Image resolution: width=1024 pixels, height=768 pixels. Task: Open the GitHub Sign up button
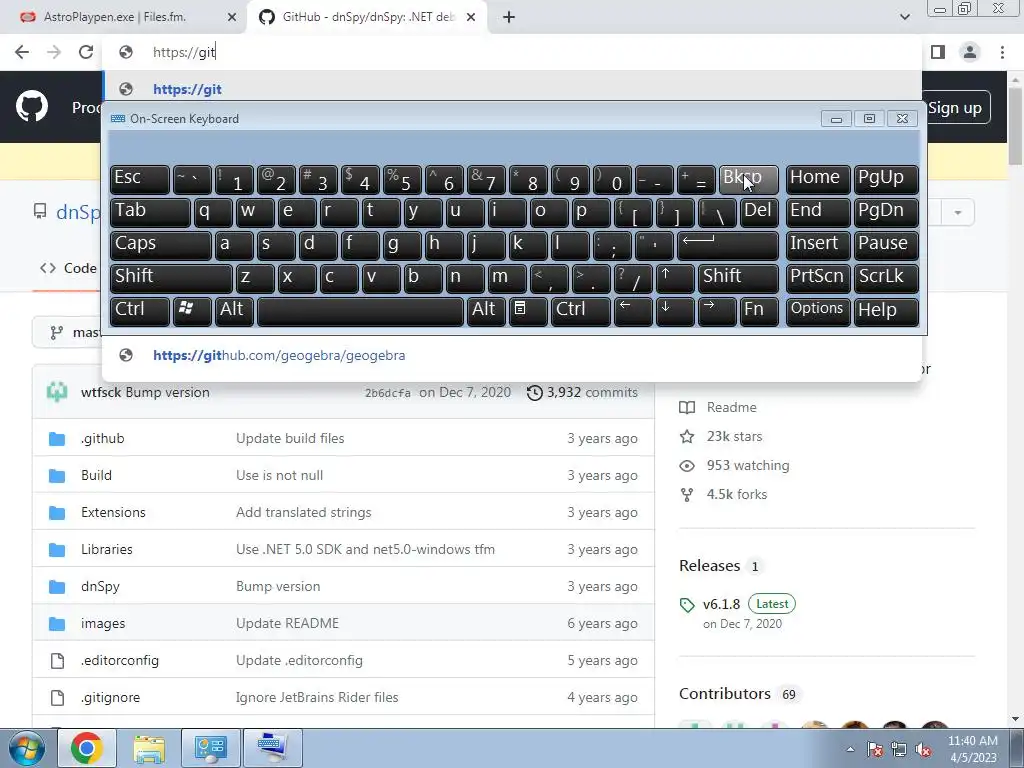pos(956,108)
